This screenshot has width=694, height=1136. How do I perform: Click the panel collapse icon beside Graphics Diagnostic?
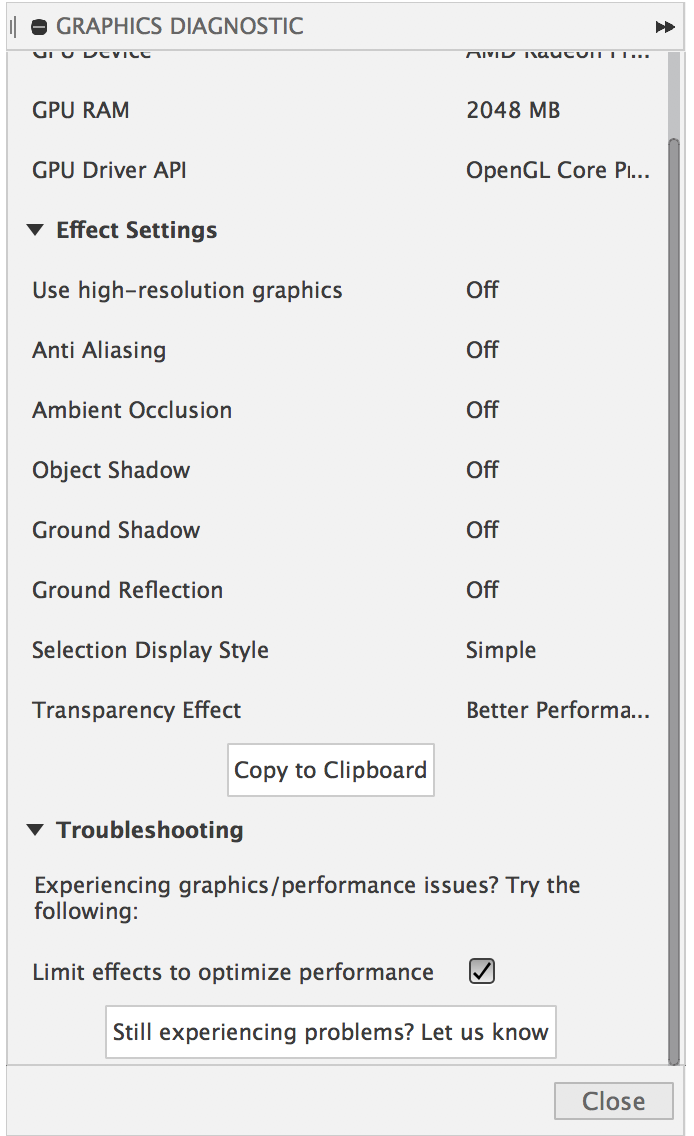pos(38,27)
